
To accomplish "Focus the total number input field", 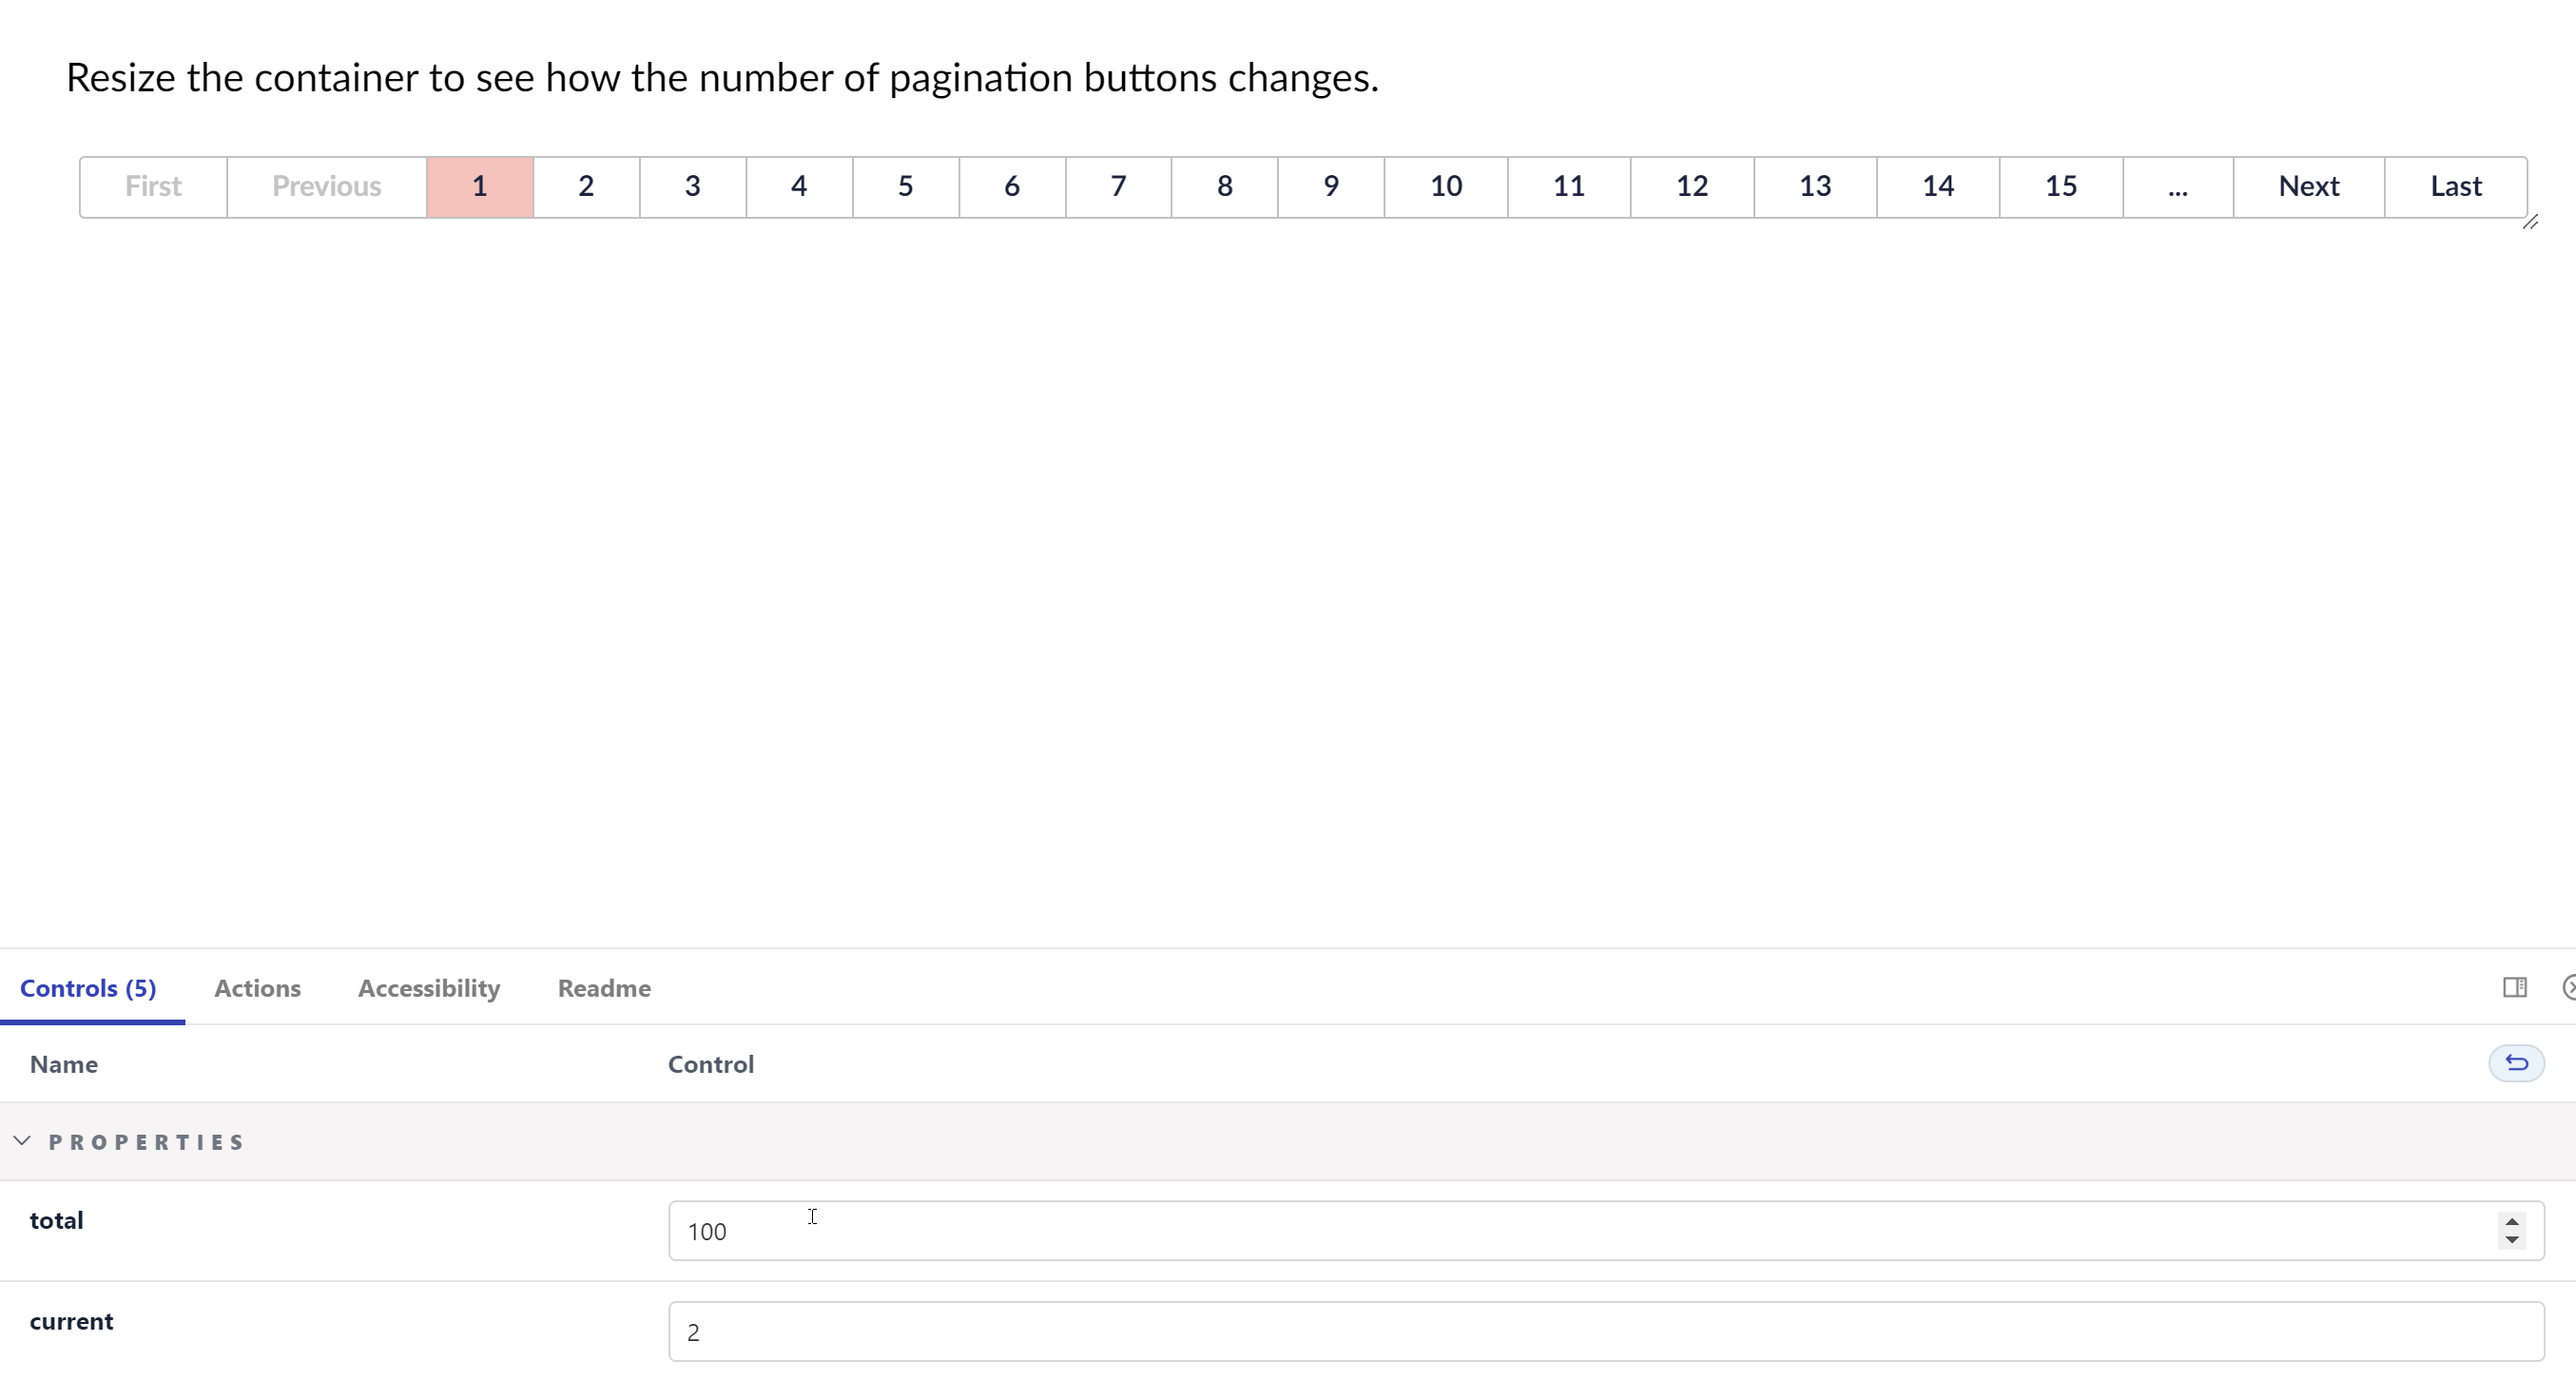I will tap(1606, 1231).
